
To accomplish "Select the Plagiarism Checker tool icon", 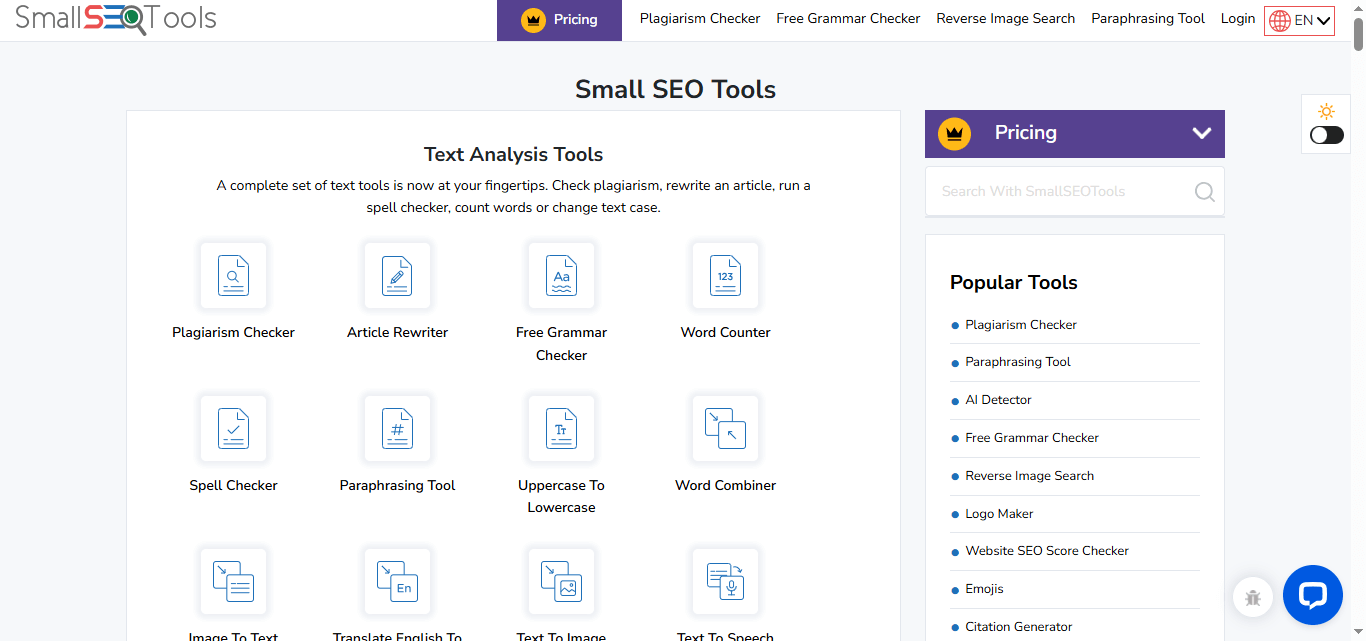I will (x=233, y=275).
